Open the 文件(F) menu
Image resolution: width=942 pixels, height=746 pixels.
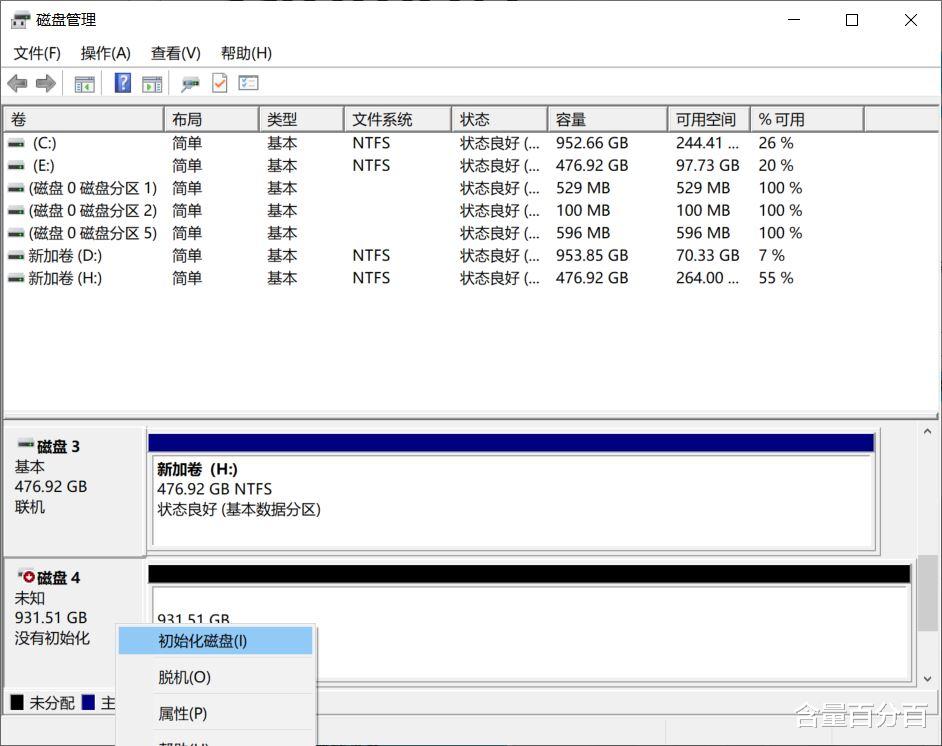tap(37, 53)
